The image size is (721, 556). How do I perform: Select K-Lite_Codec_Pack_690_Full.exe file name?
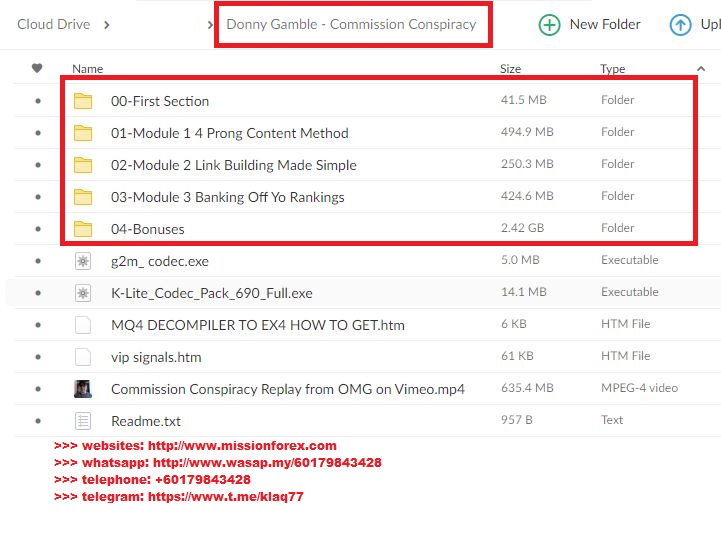coord(212,293)
